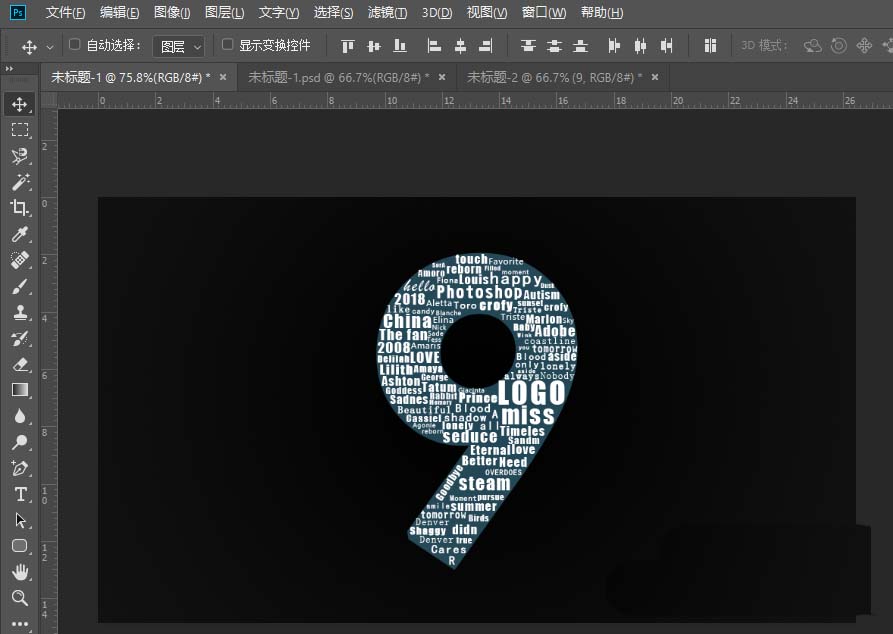Align left edges in options bar
The image size is (893, 634).
[434, 46]
